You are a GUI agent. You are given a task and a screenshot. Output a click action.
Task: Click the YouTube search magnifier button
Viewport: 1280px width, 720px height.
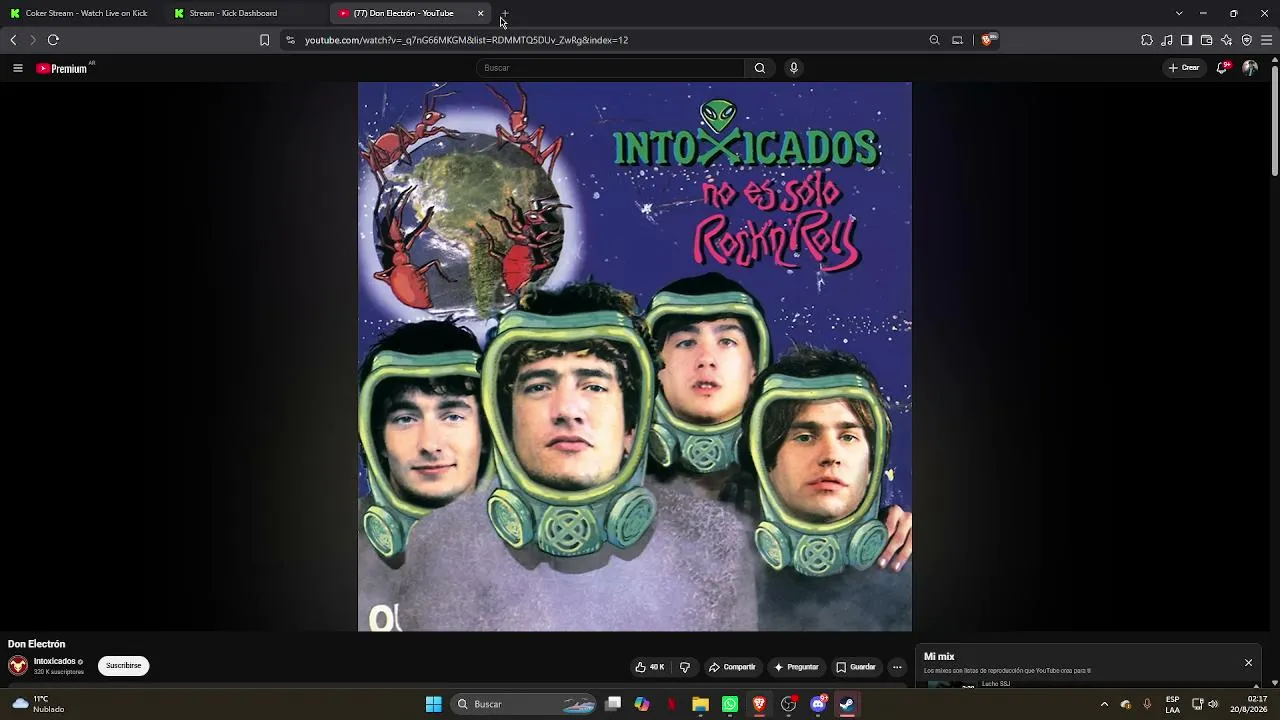[760, 68]
